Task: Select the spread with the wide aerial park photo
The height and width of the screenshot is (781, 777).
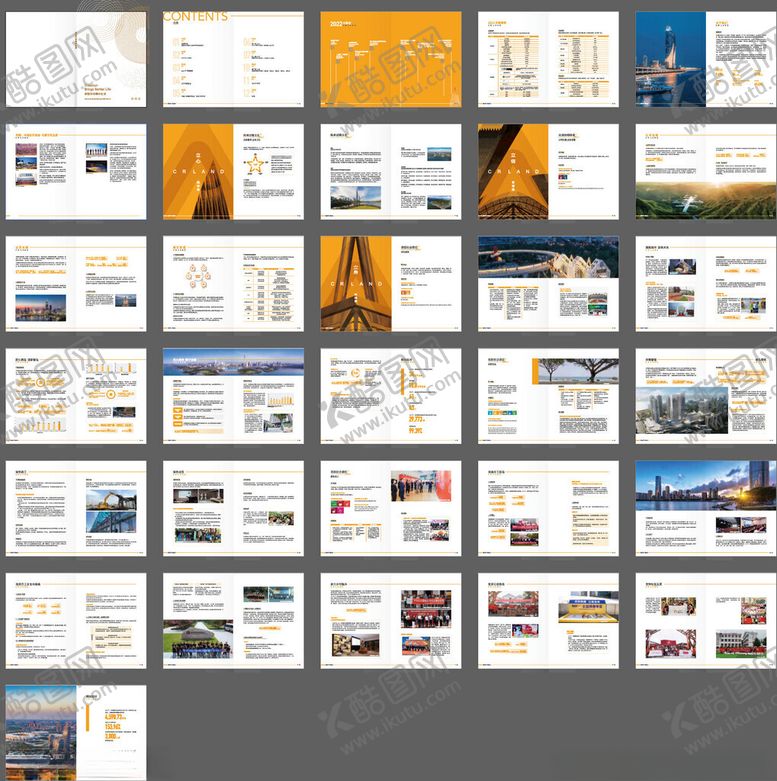Action: point(548,284)
